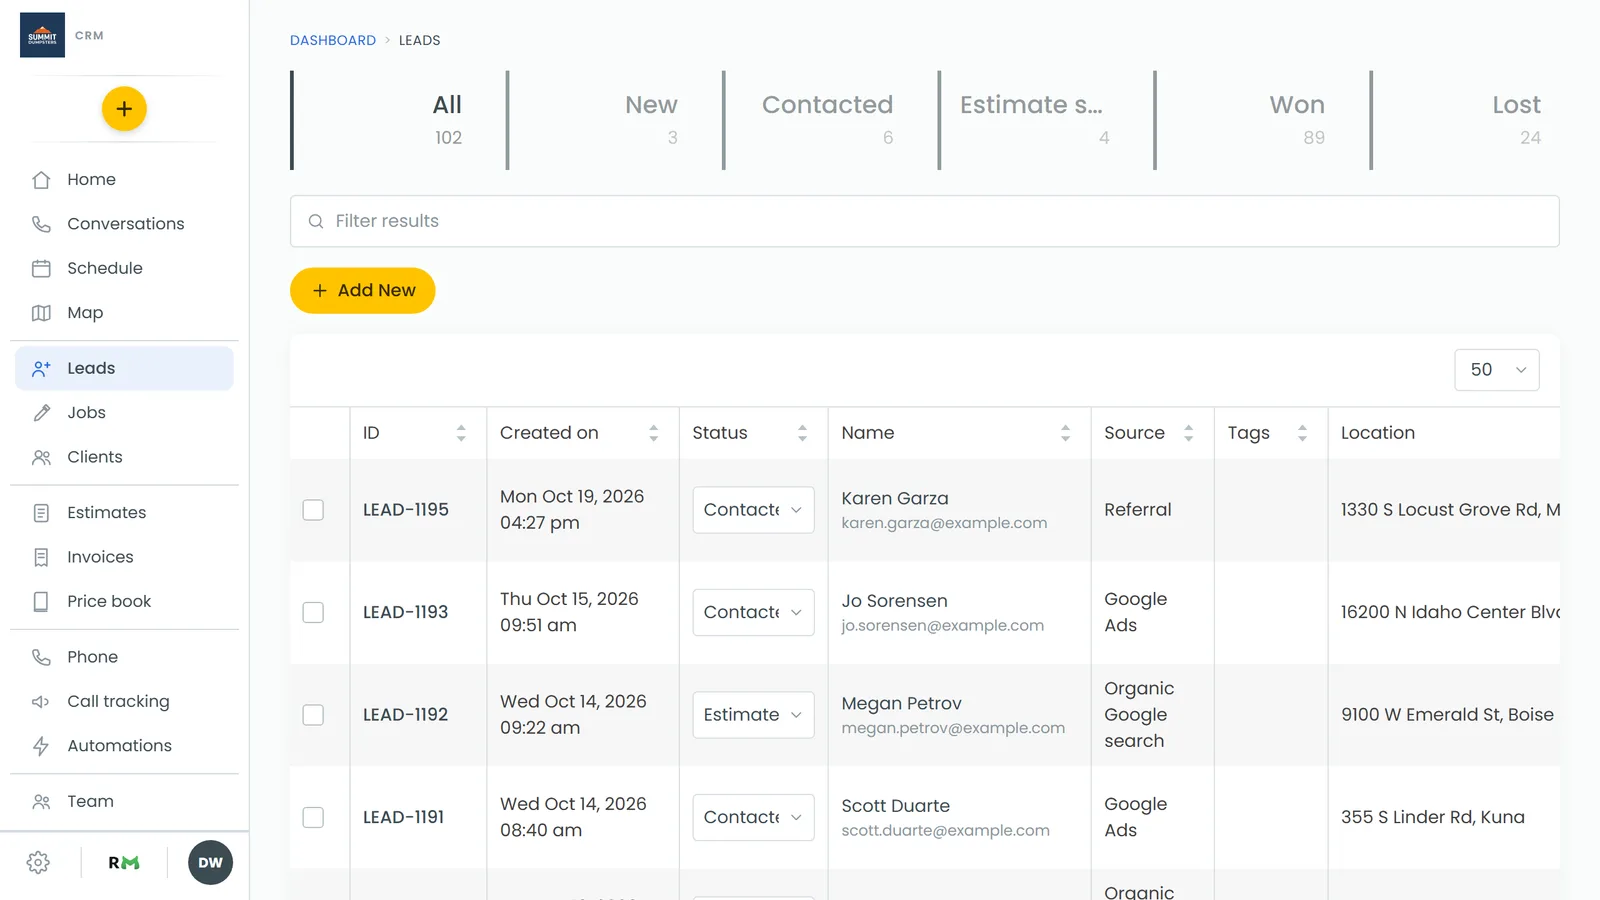The width and height of the screenshot is (1600, 900).
Task: Click the Conversations phone icon
Action: coord(41,224)
